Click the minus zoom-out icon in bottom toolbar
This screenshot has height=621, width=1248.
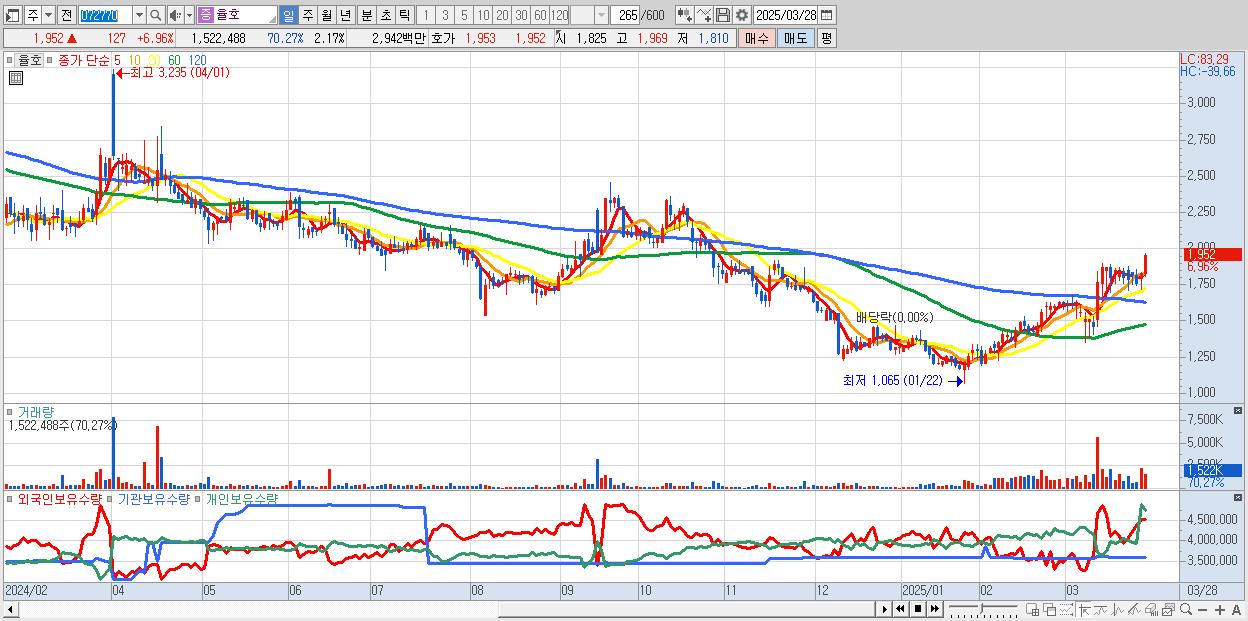[1203, 609]
